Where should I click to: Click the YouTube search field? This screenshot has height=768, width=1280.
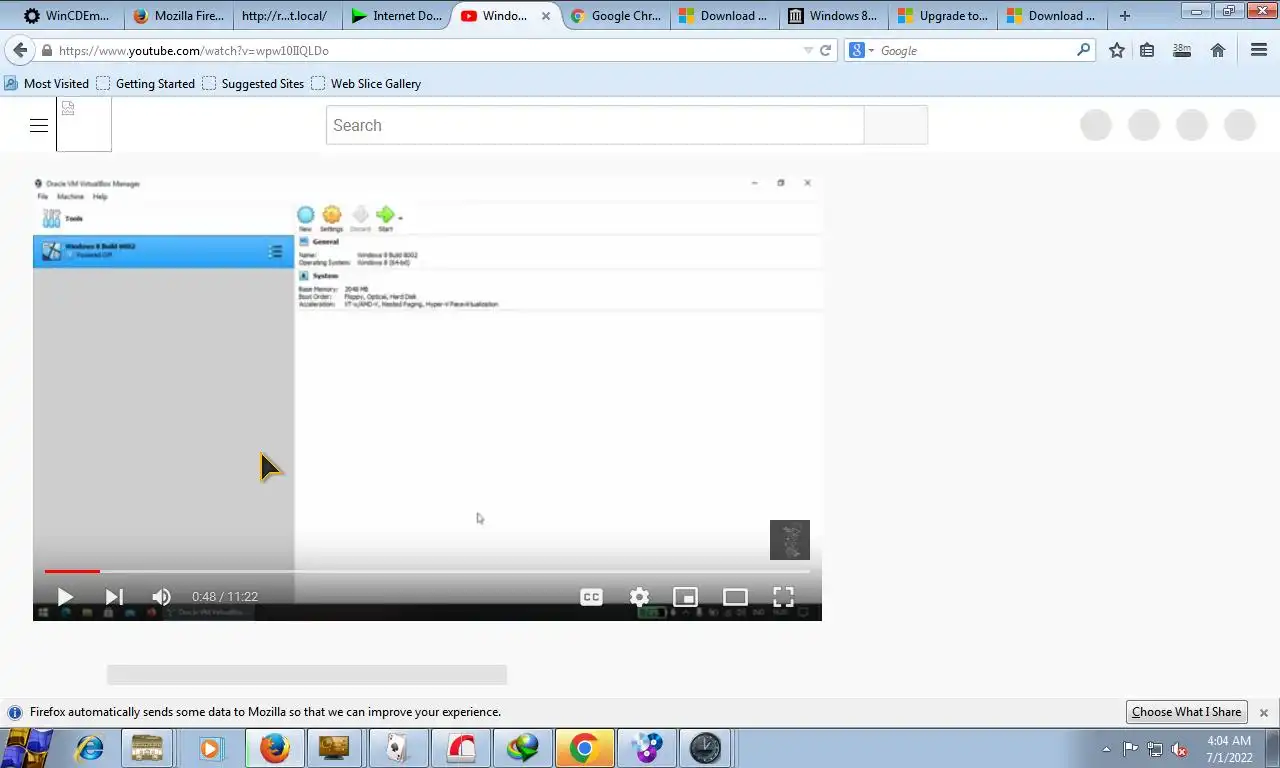click(595, 125)
